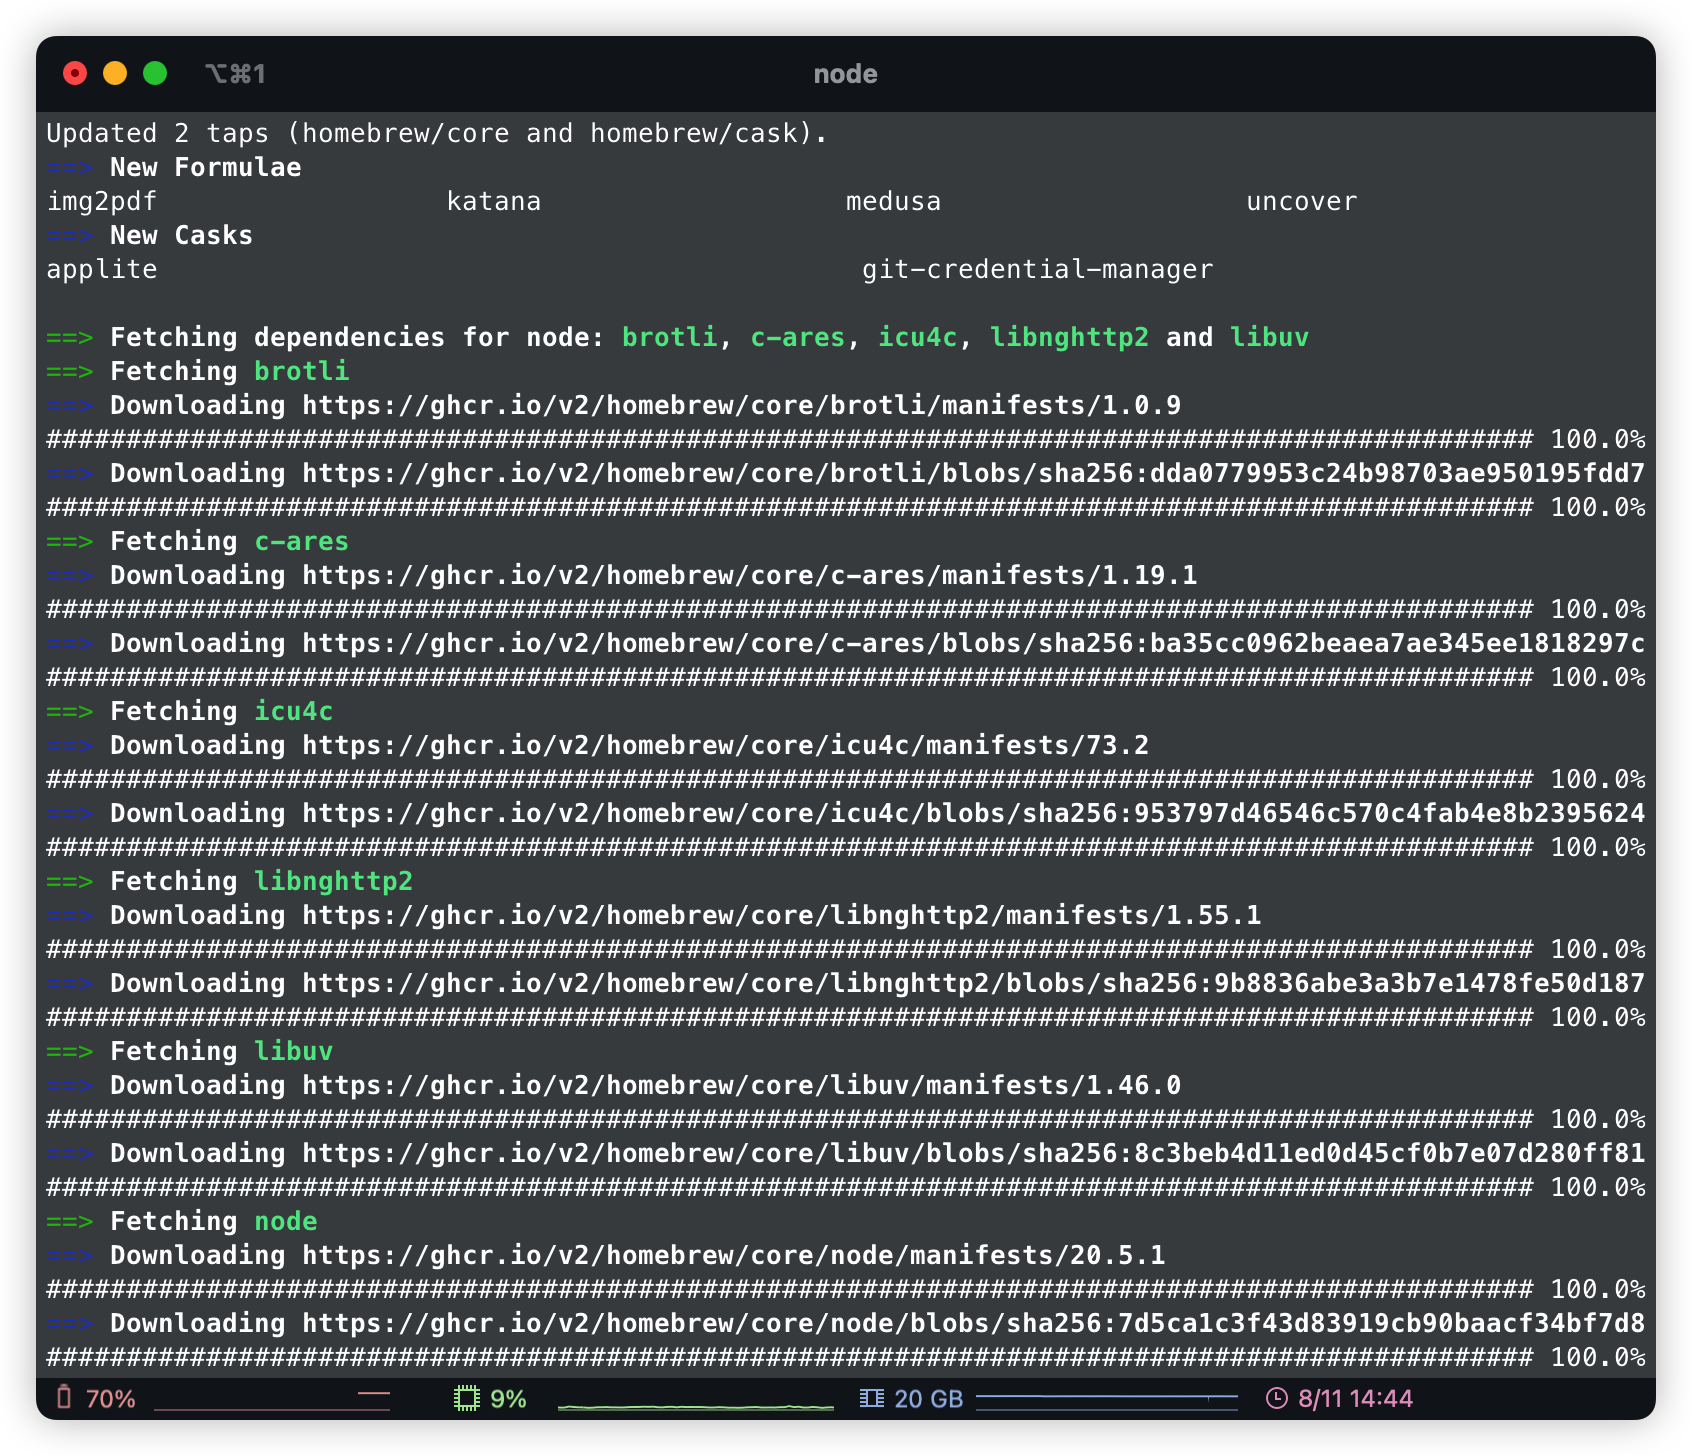Click the battery history graph

(x=272, y=1400)
